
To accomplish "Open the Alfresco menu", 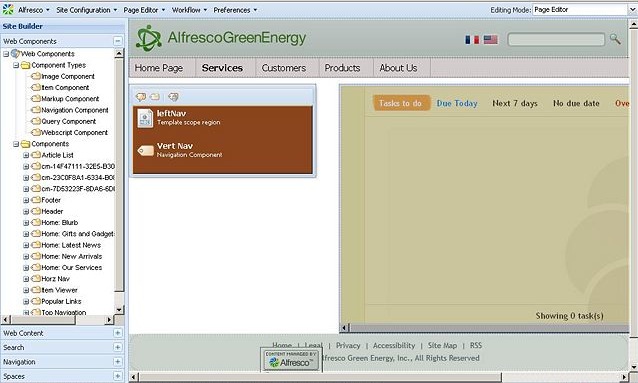I will click(x=33, y=10).
